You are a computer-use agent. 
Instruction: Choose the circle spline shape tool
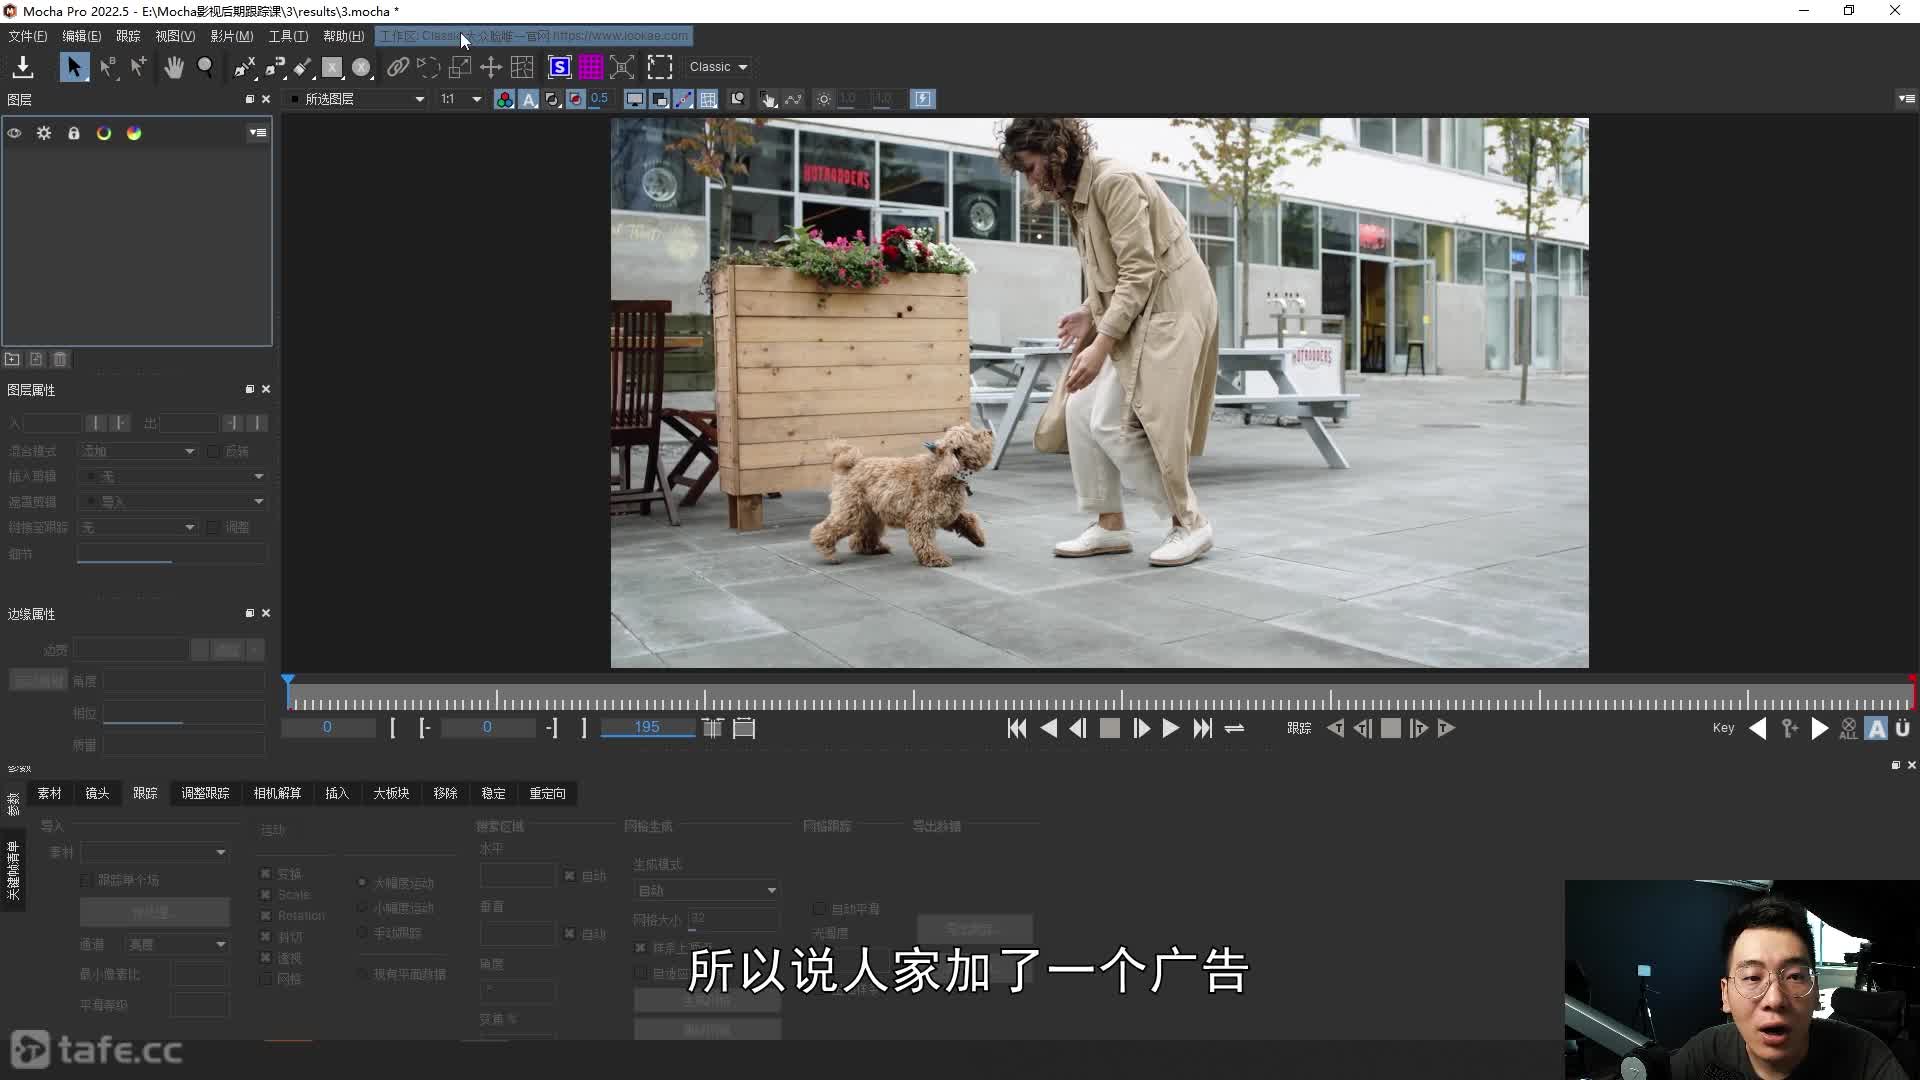tap(362, 67)
